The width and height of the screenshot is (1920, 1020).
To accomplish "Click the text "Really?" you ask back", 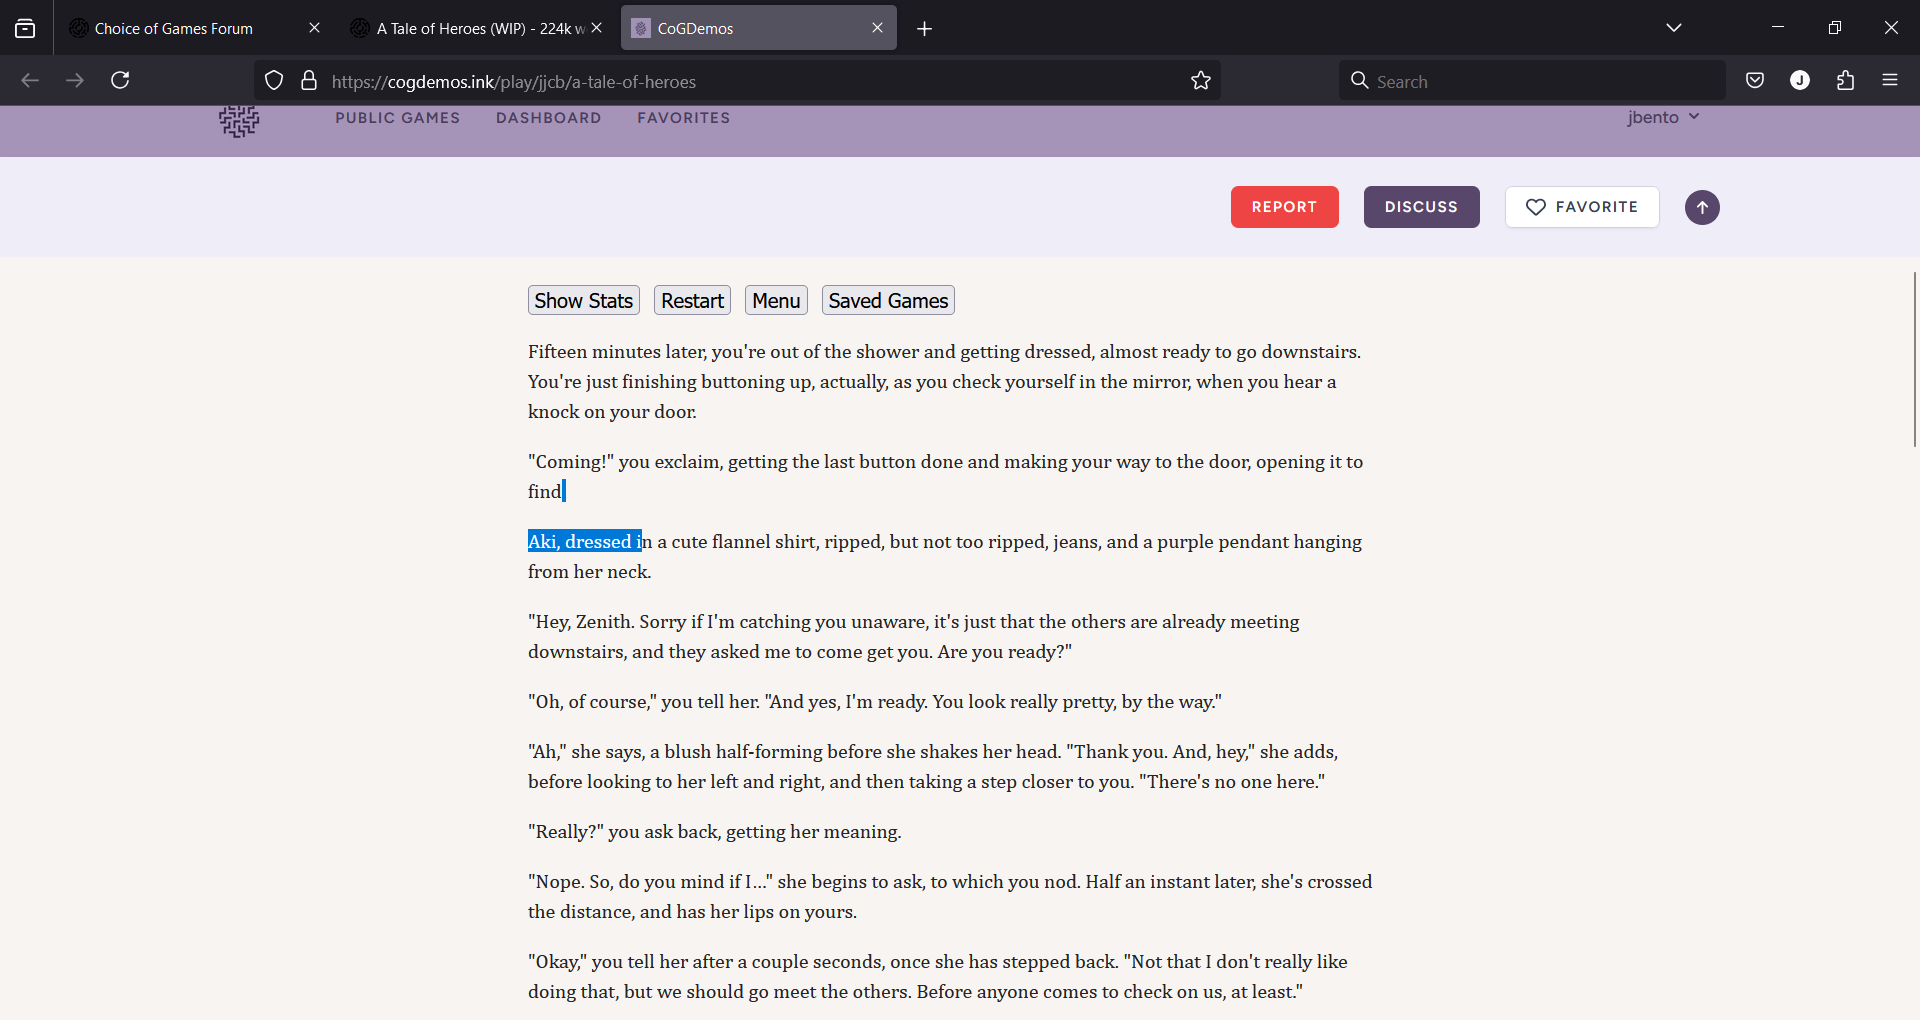I will click(x=715, y=831).
